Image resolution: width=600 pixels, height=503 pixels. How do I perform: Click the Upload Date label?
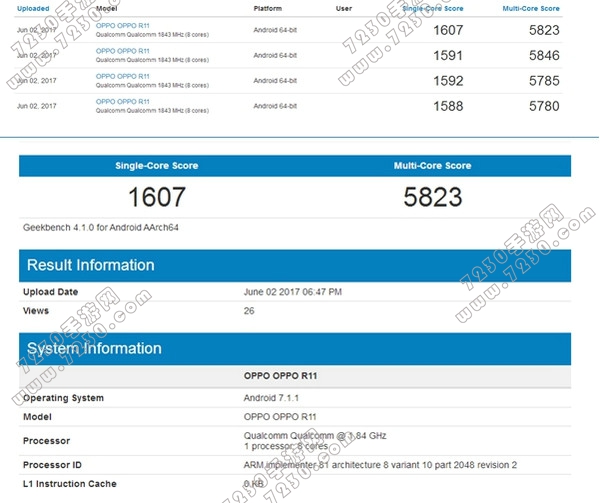tap(51, 292)
